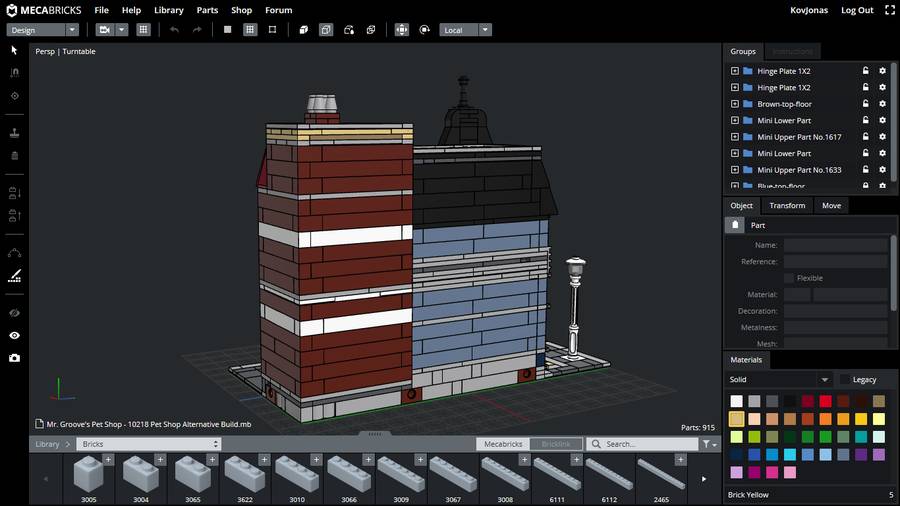The height and width of the screenshot is (506, 900).
Task: Toggle the outlined cube toolbar icon
Action: (326, 30)
